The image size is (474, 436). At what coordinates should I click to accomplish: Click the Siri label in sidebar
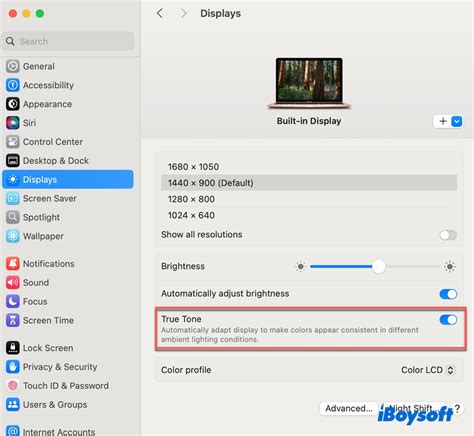click(29, 123)
